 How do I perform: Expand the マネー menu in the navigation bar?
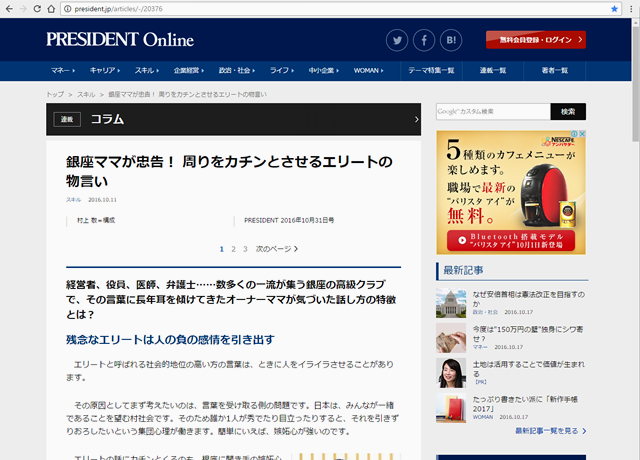(x=63, y=71)
